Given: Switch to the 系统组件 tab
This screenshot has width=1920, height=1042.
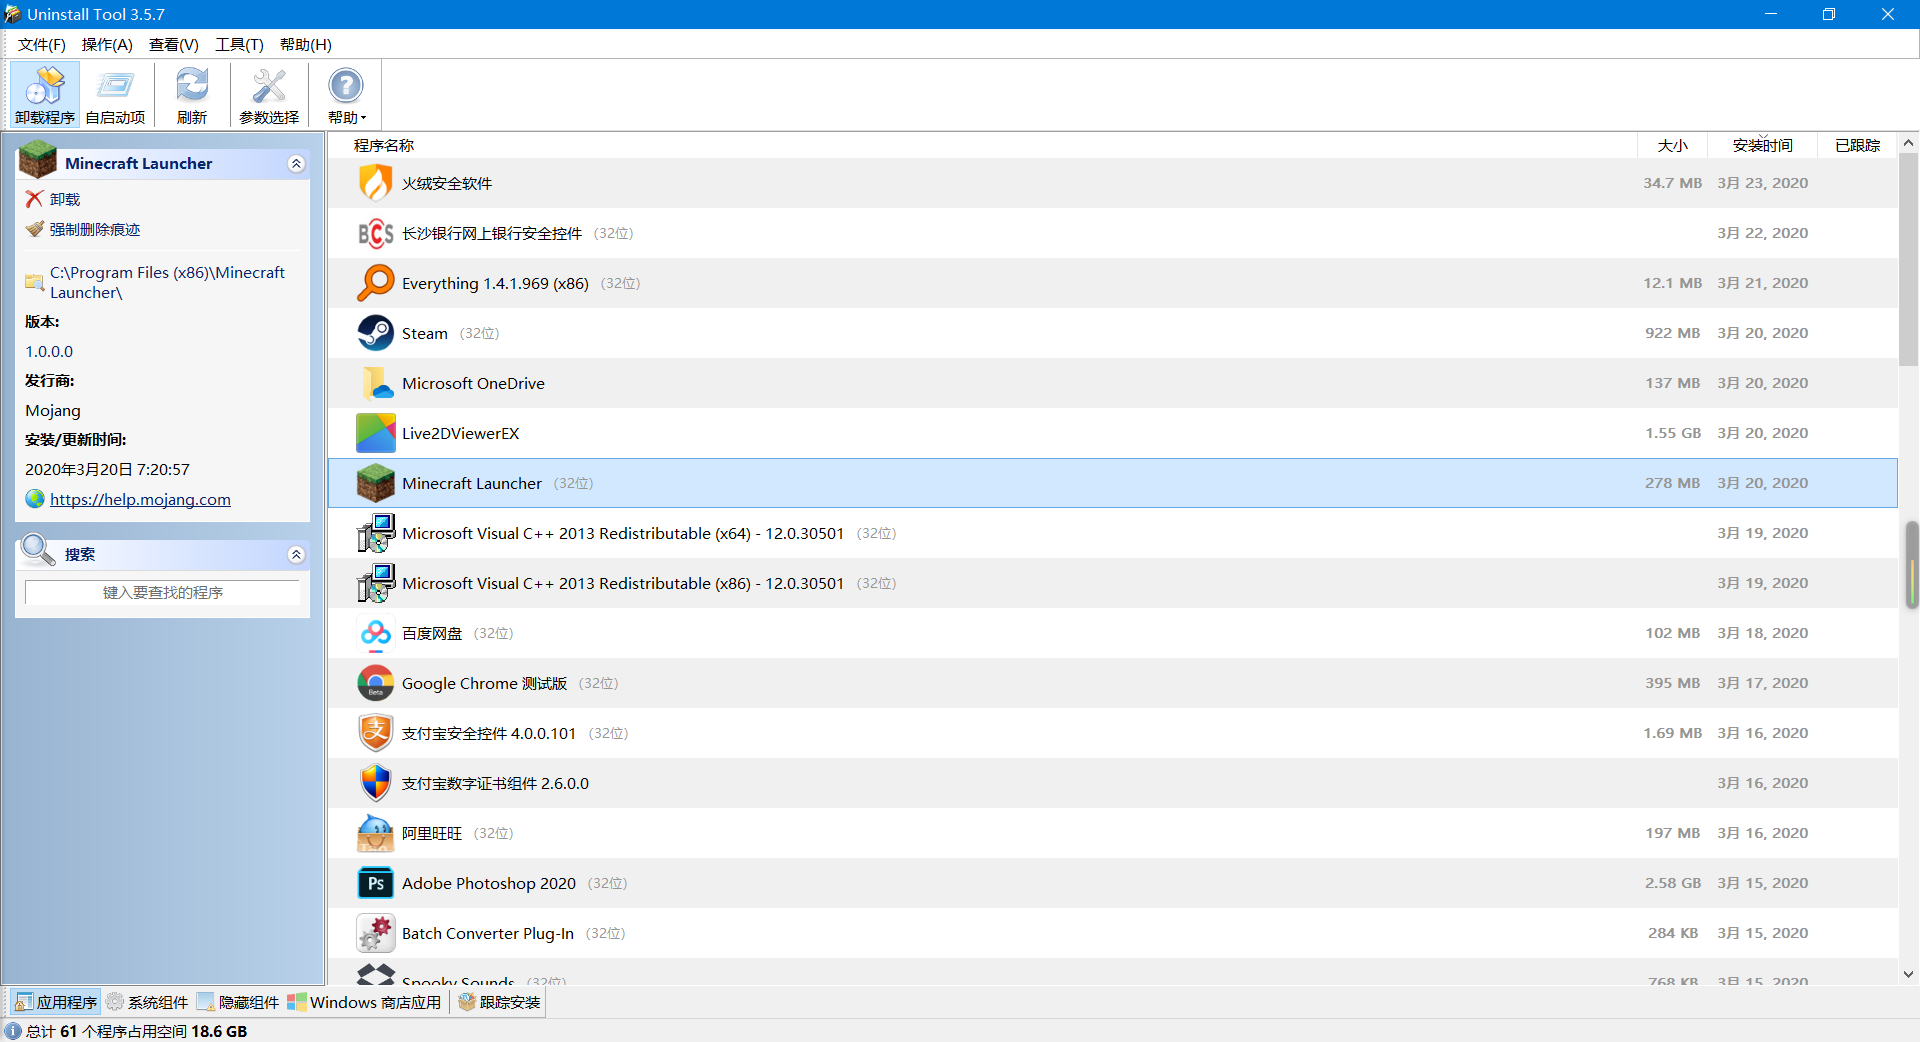Looking at the screenshot, I should (147, 1002).
